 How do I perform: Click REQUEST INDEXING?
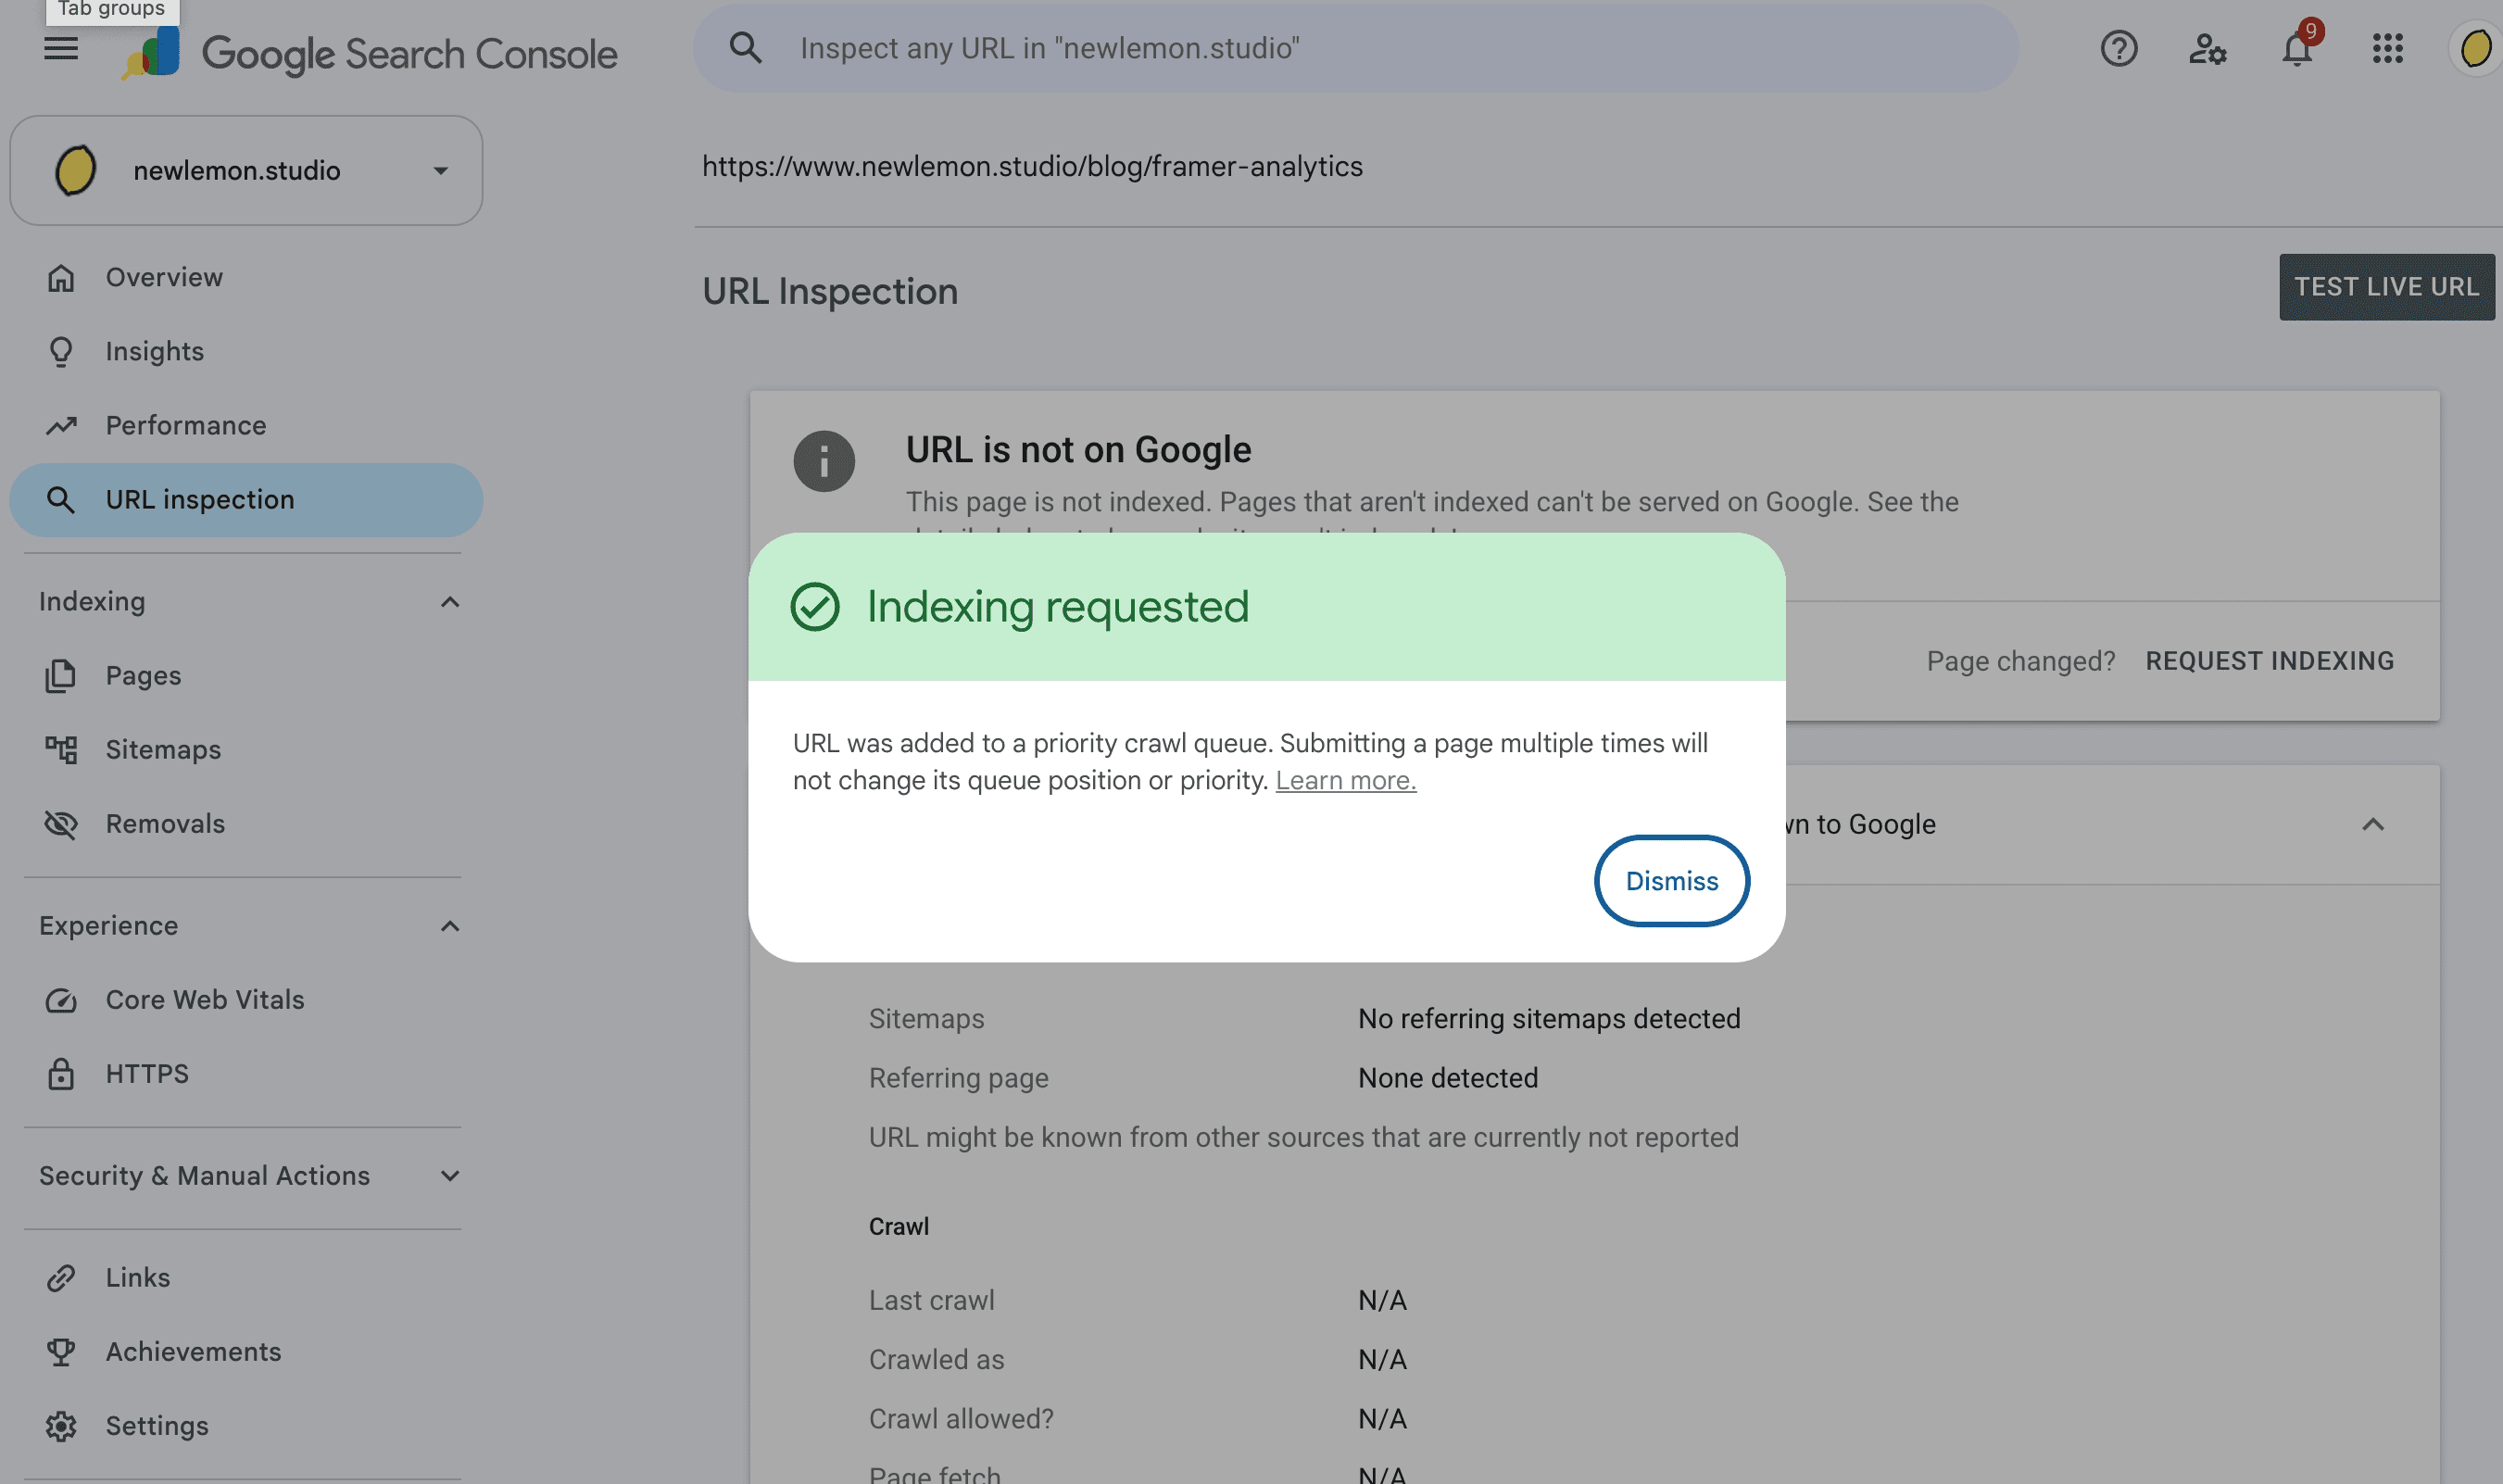click(2269, 661)
